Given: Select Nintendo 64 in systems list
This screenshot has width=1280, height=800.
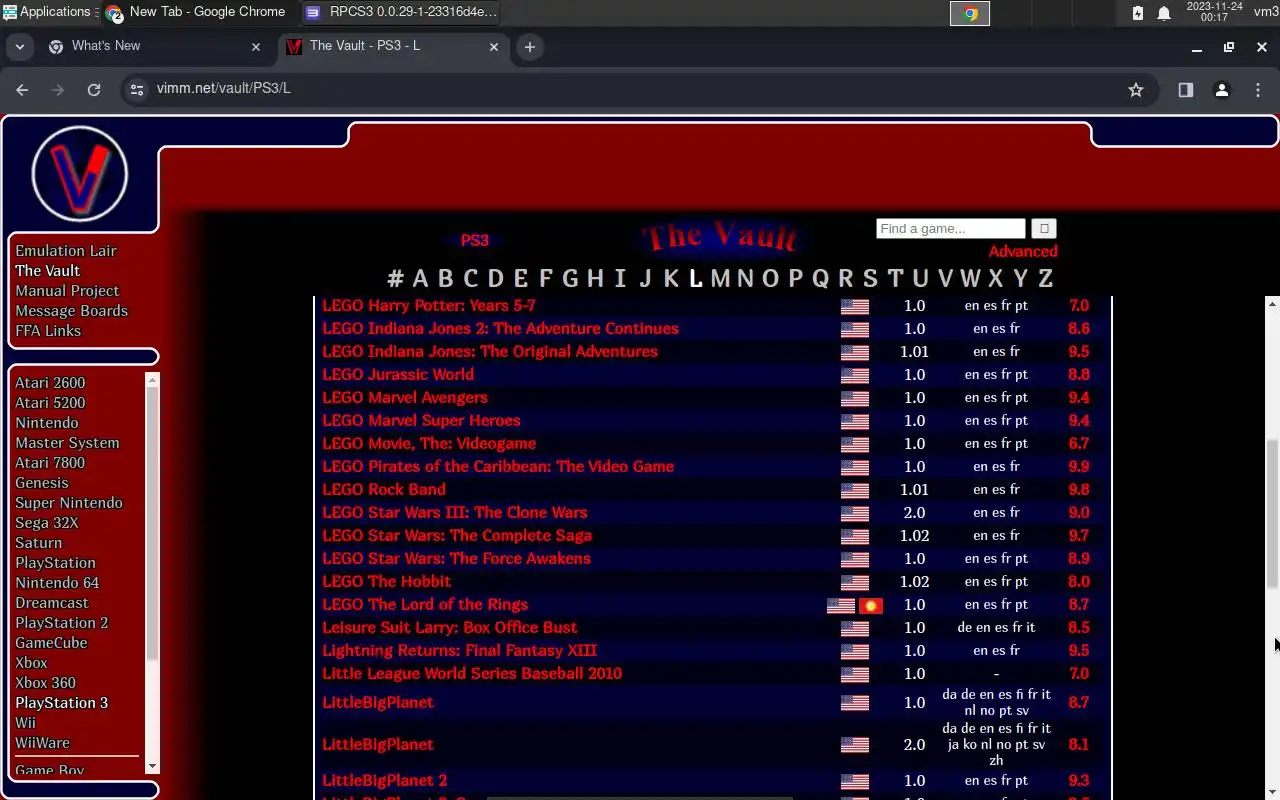Looking at the screenshot, I should [57, 583].
